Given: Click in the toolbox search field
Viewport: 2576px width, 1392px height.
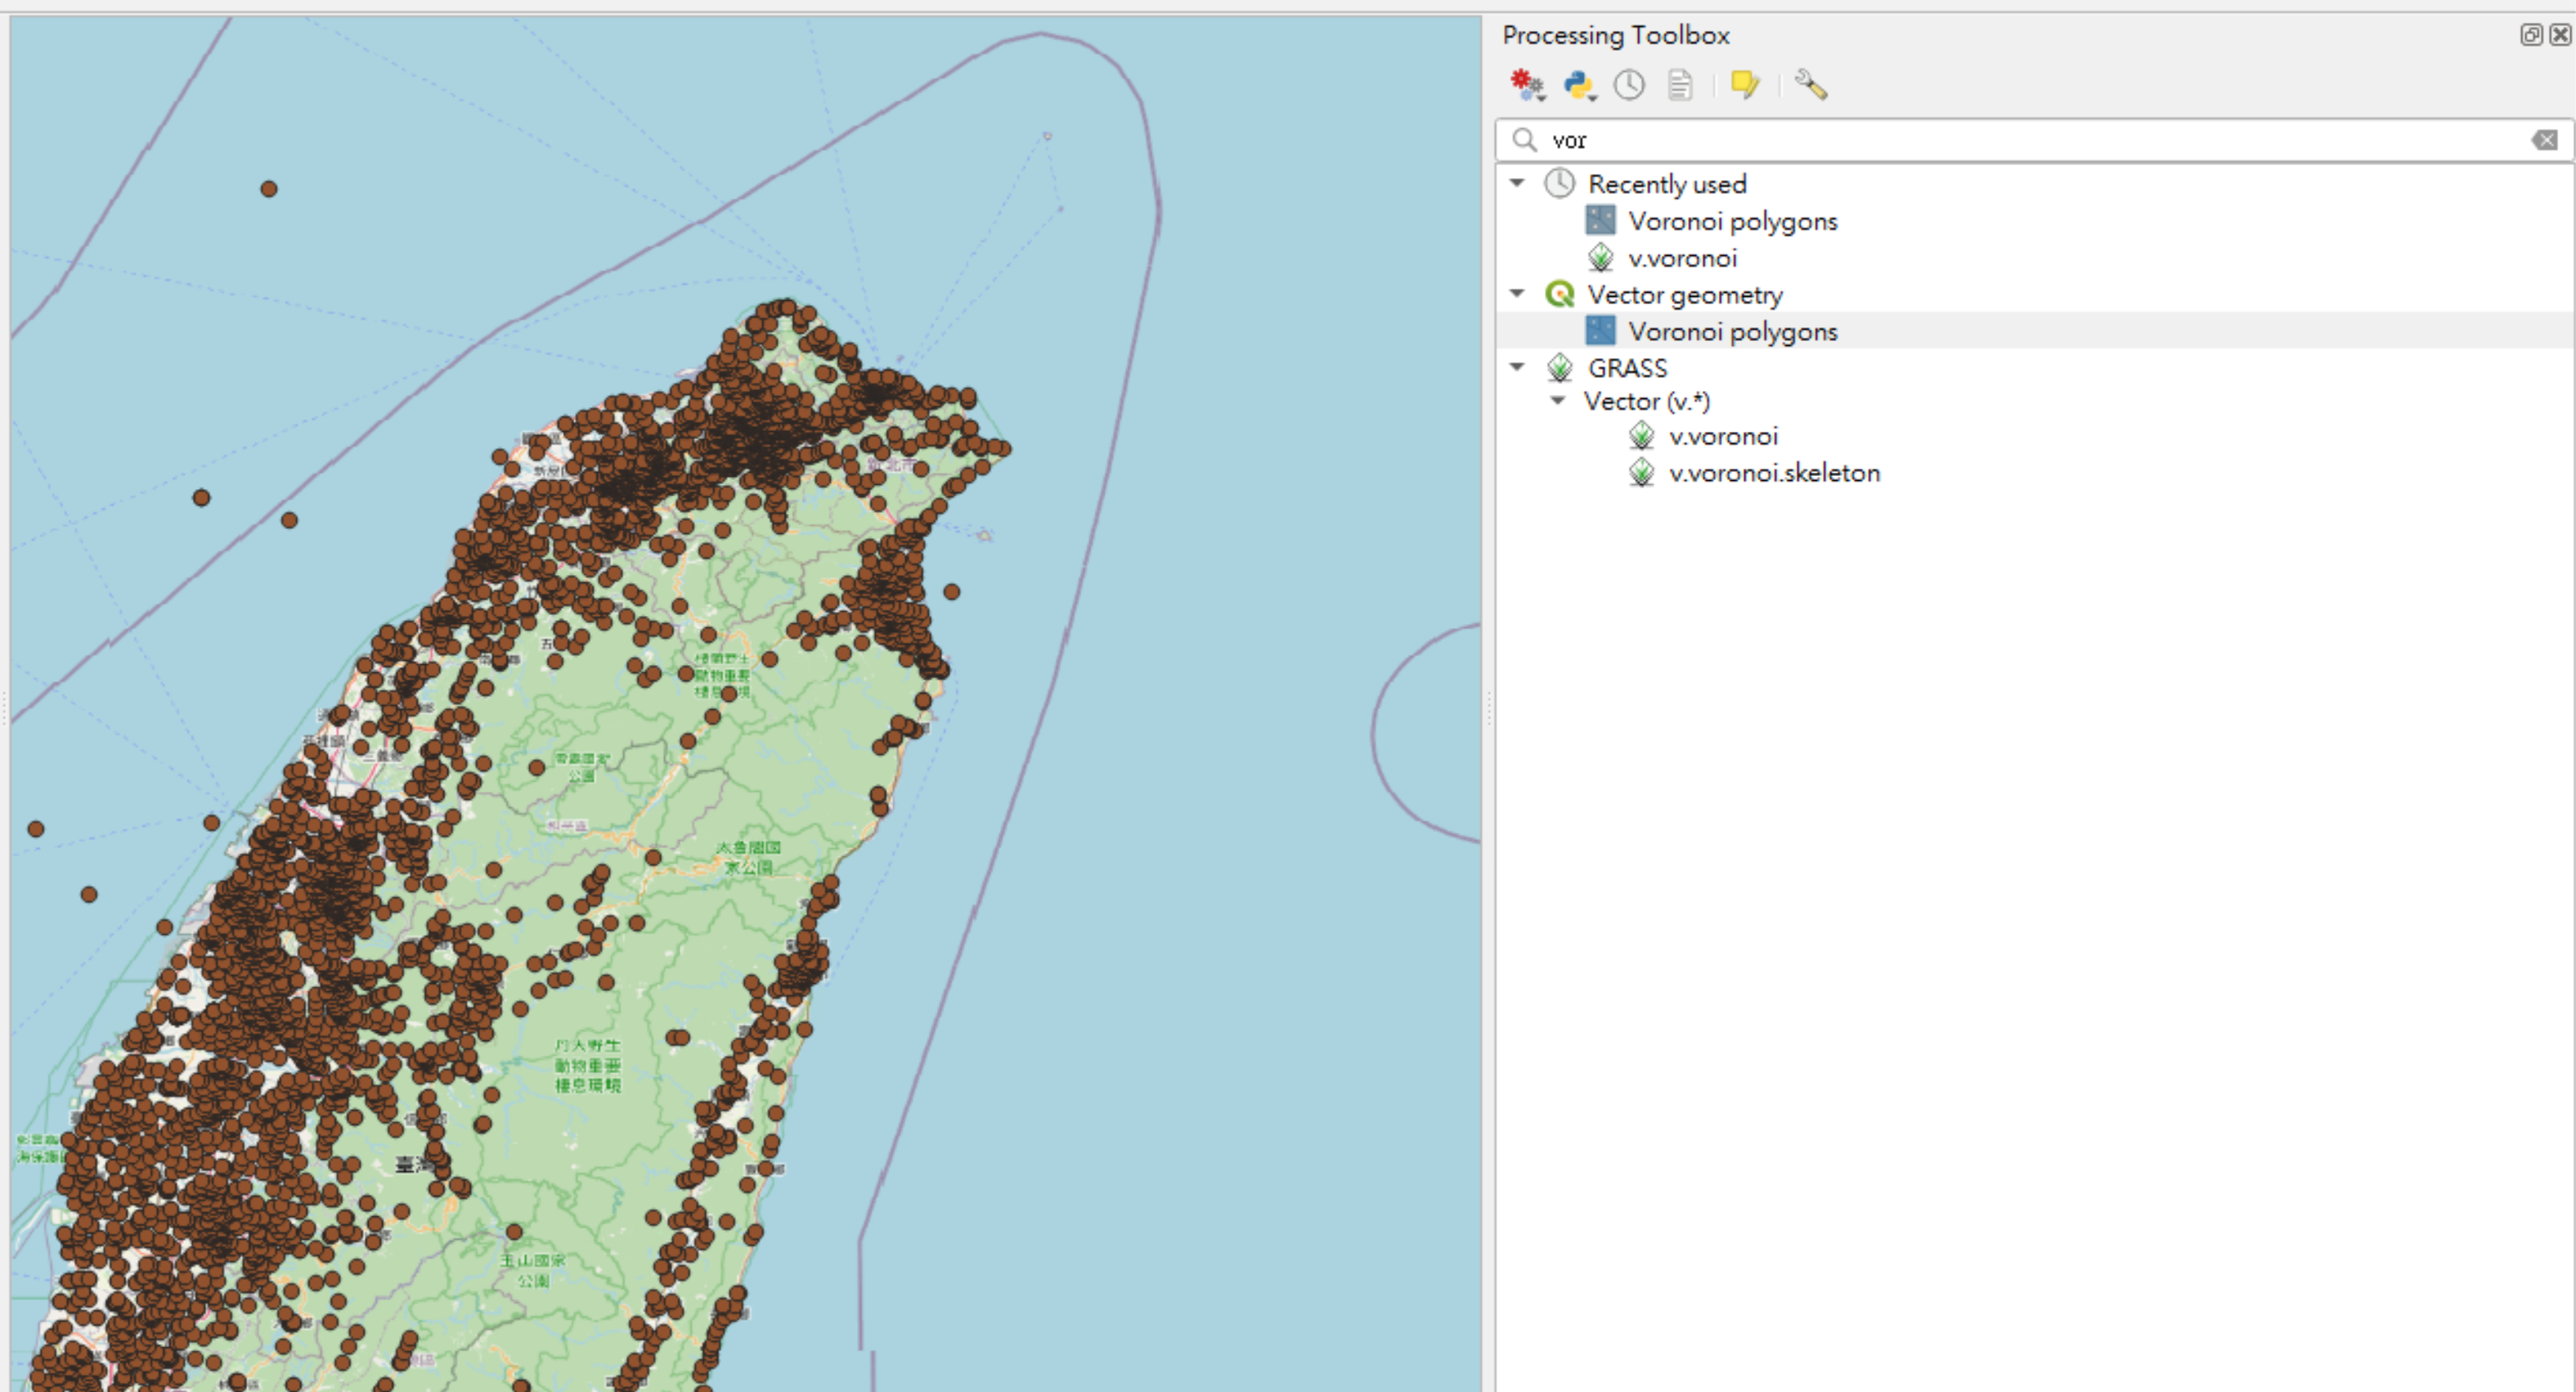Looking at the screenshot, I should pyautogui.click(x=2000, y=140).
